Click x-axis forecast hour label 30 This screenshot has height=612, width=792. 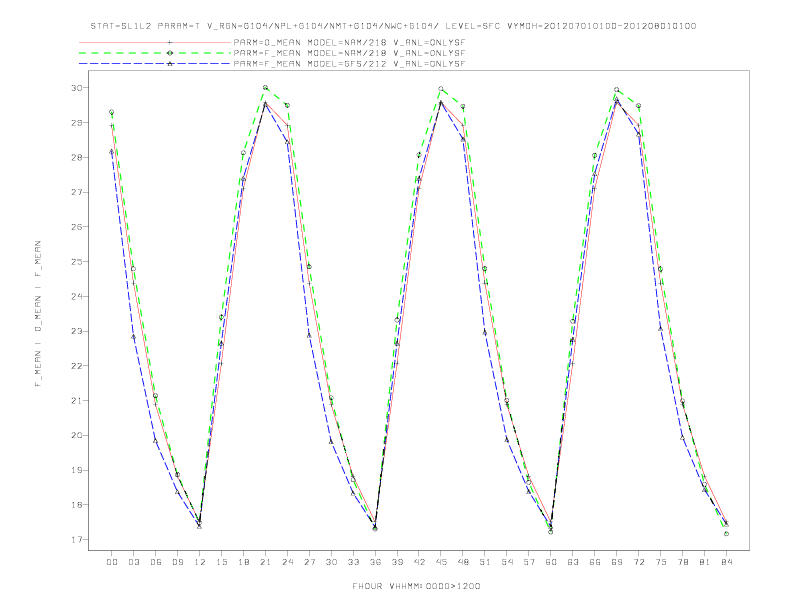point(331,562)
